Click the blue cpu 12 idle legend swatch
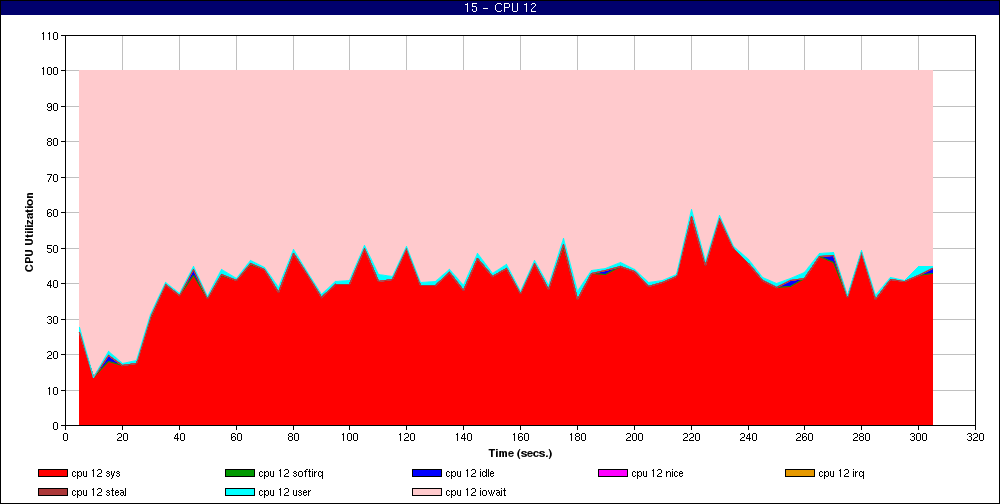 click(427, 473)
